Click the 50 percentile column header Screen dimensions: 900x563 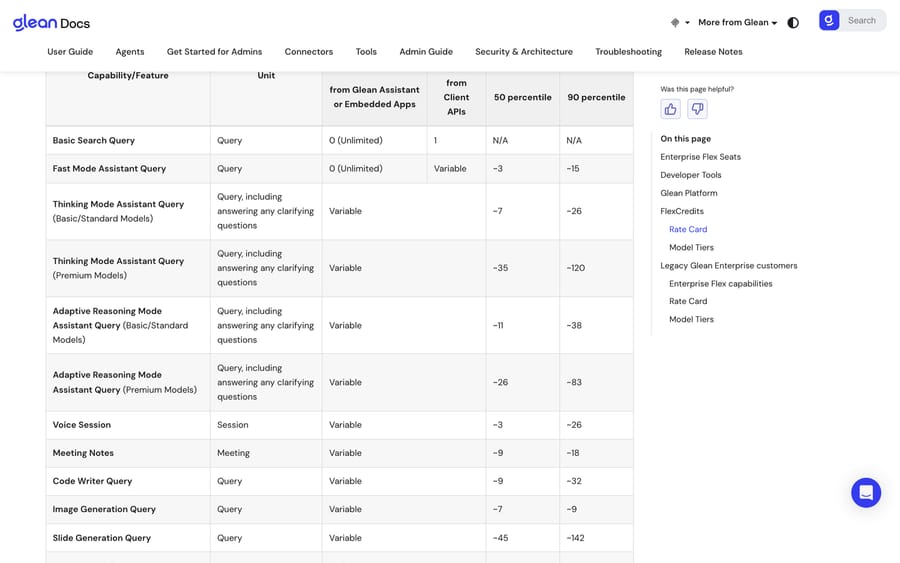tap(522, 98)
